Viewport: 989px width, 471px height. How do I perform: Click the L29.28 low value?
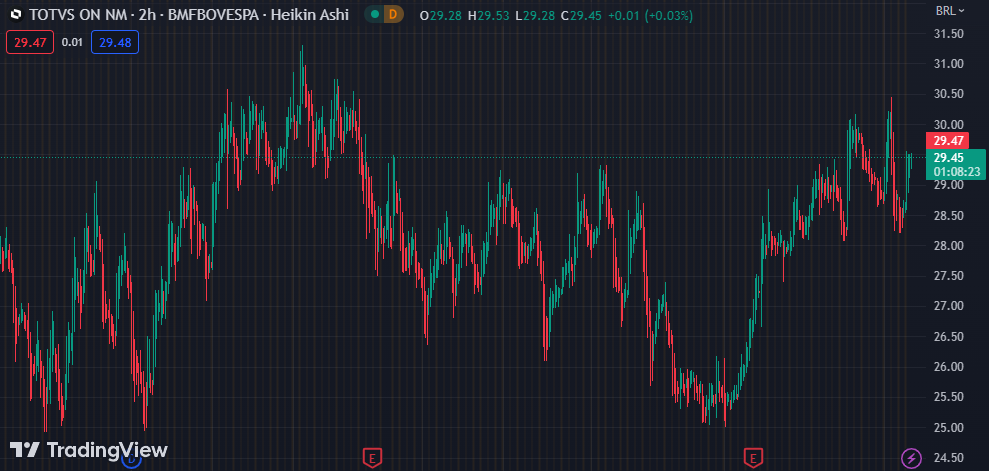point(535,15)
